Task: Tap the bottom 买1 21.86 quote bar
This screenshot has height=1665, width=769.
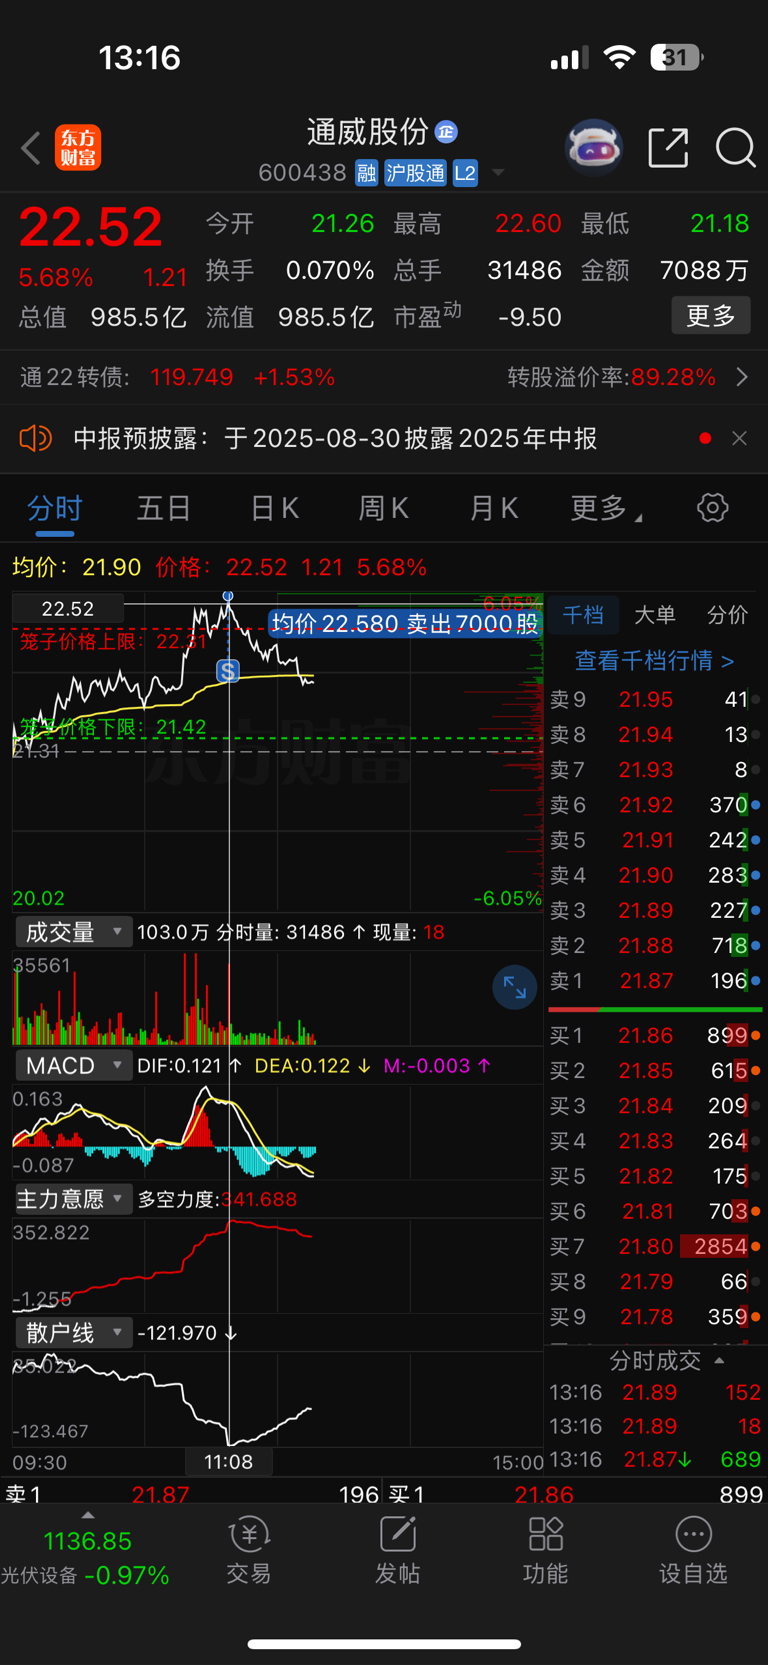Action: tap(576, 1494)
